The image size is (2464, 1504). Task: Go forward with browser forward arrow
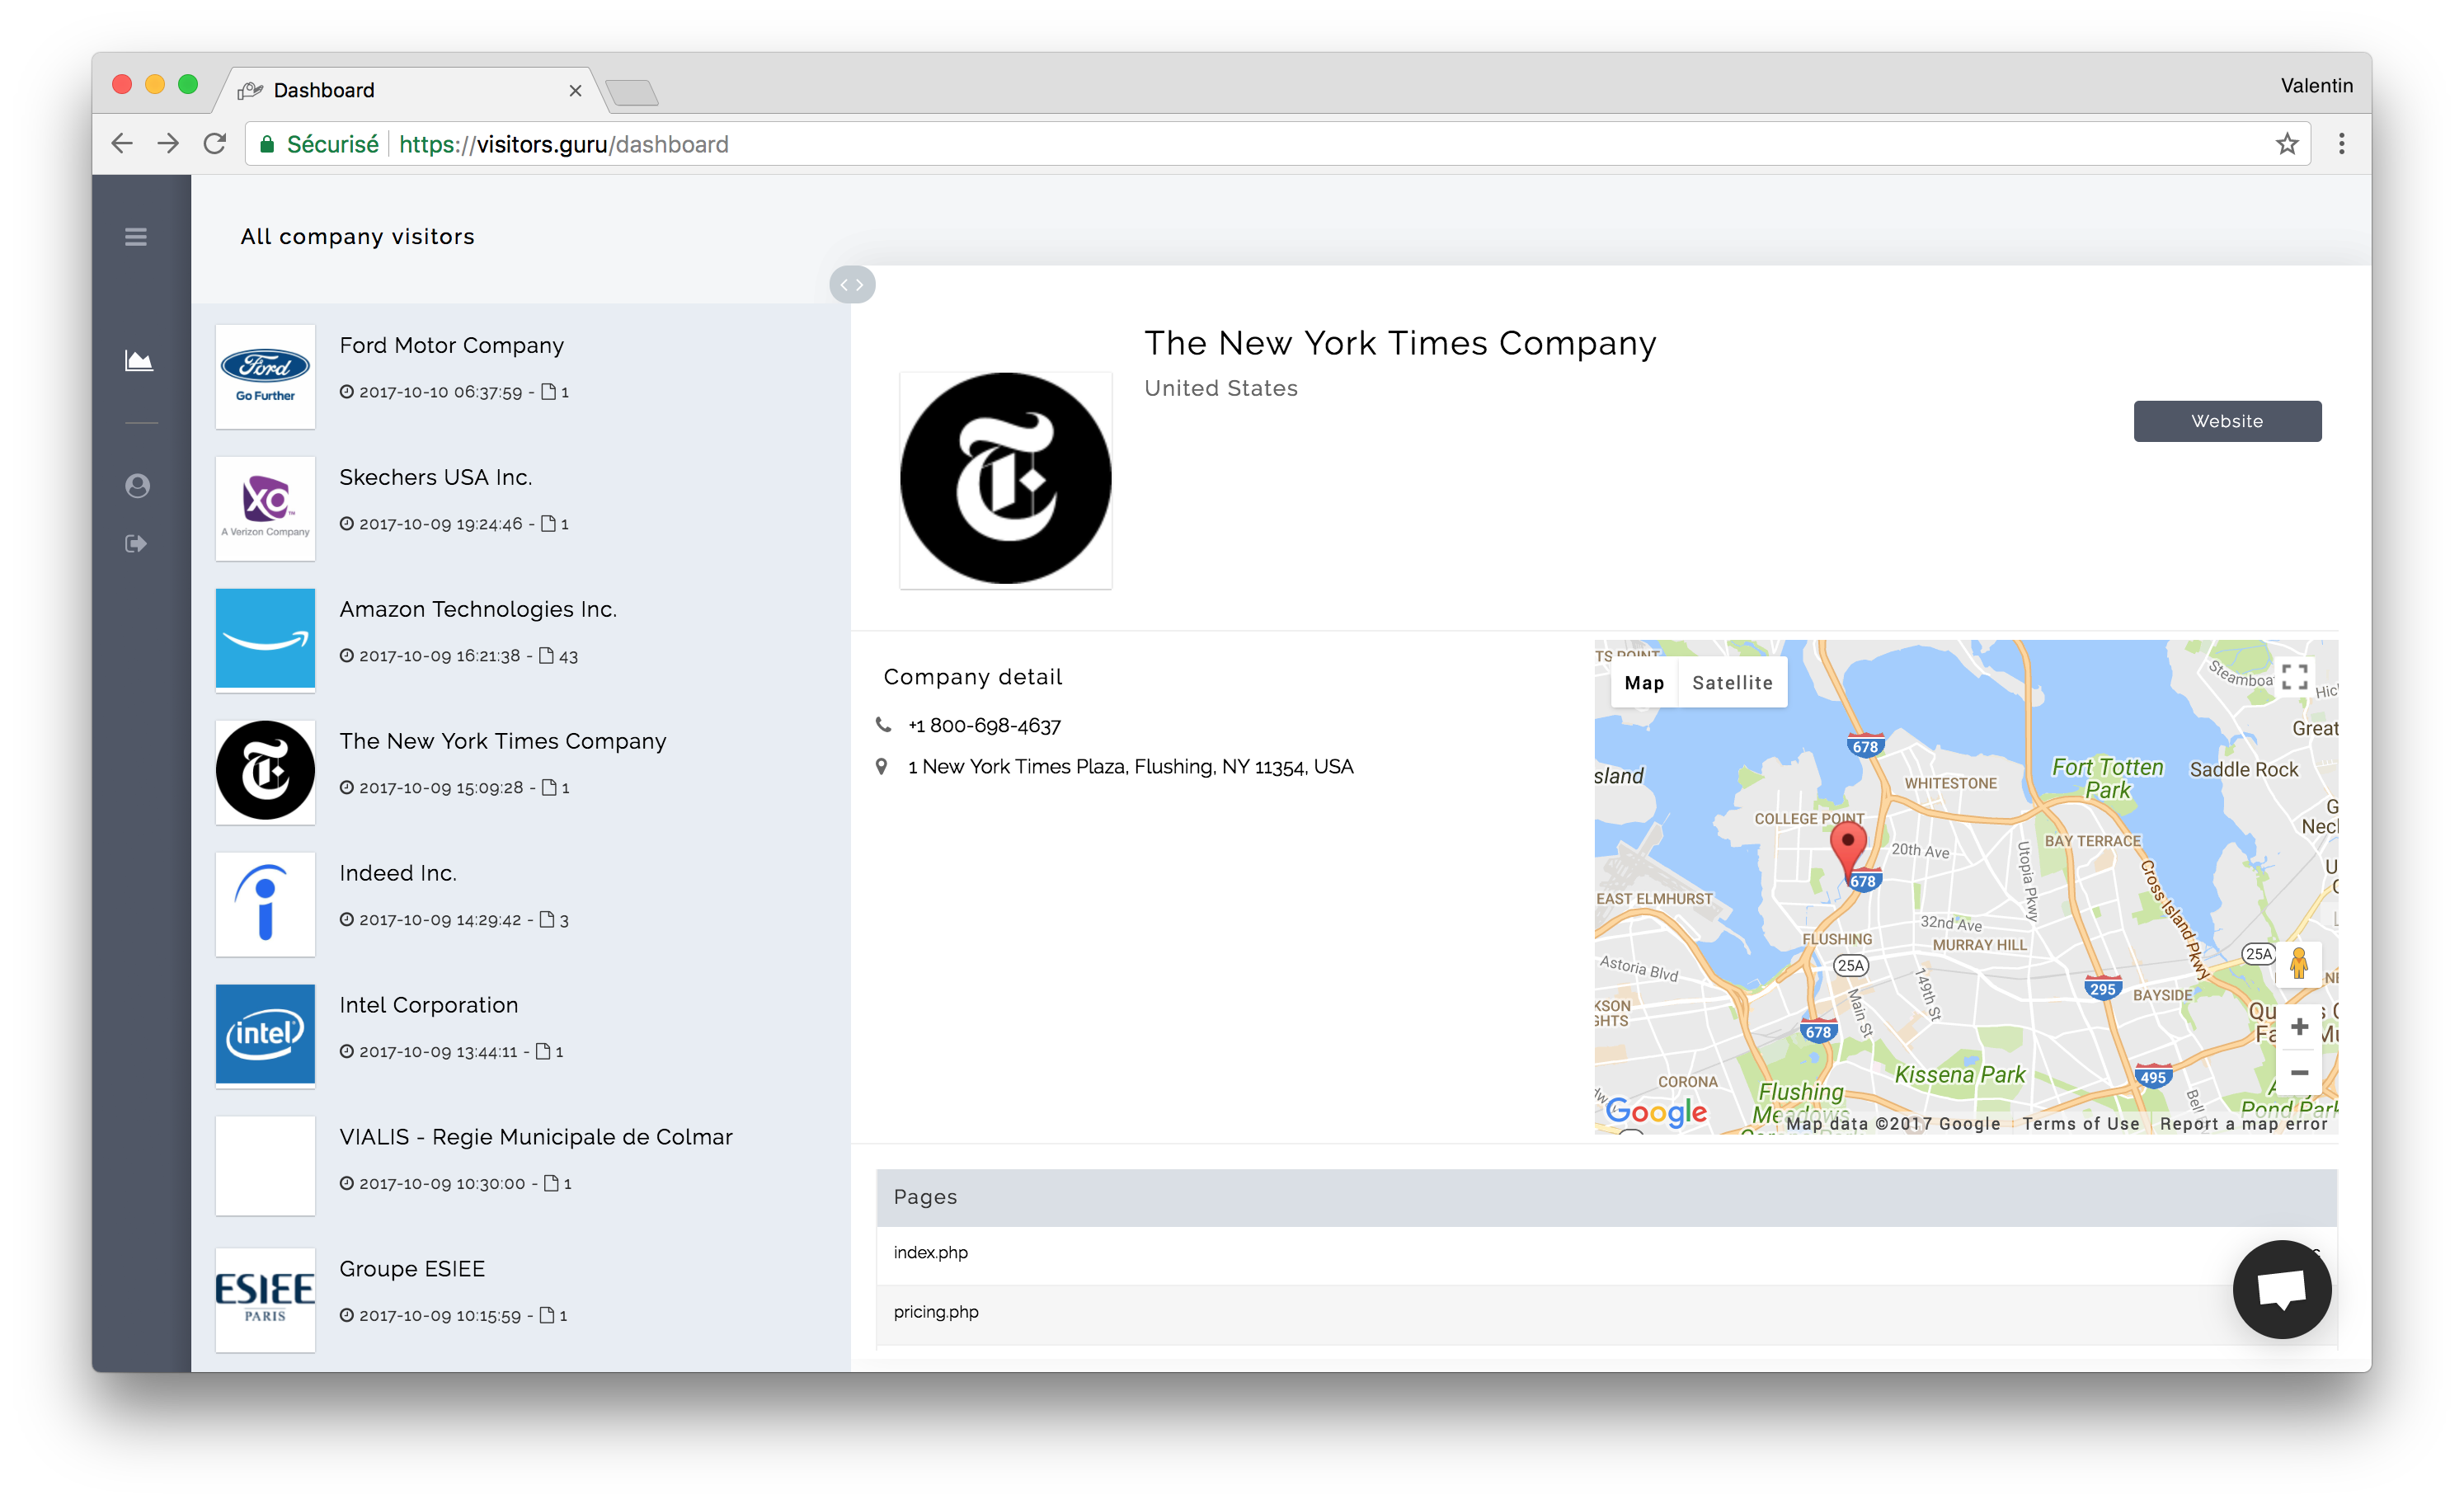point(168,144)
